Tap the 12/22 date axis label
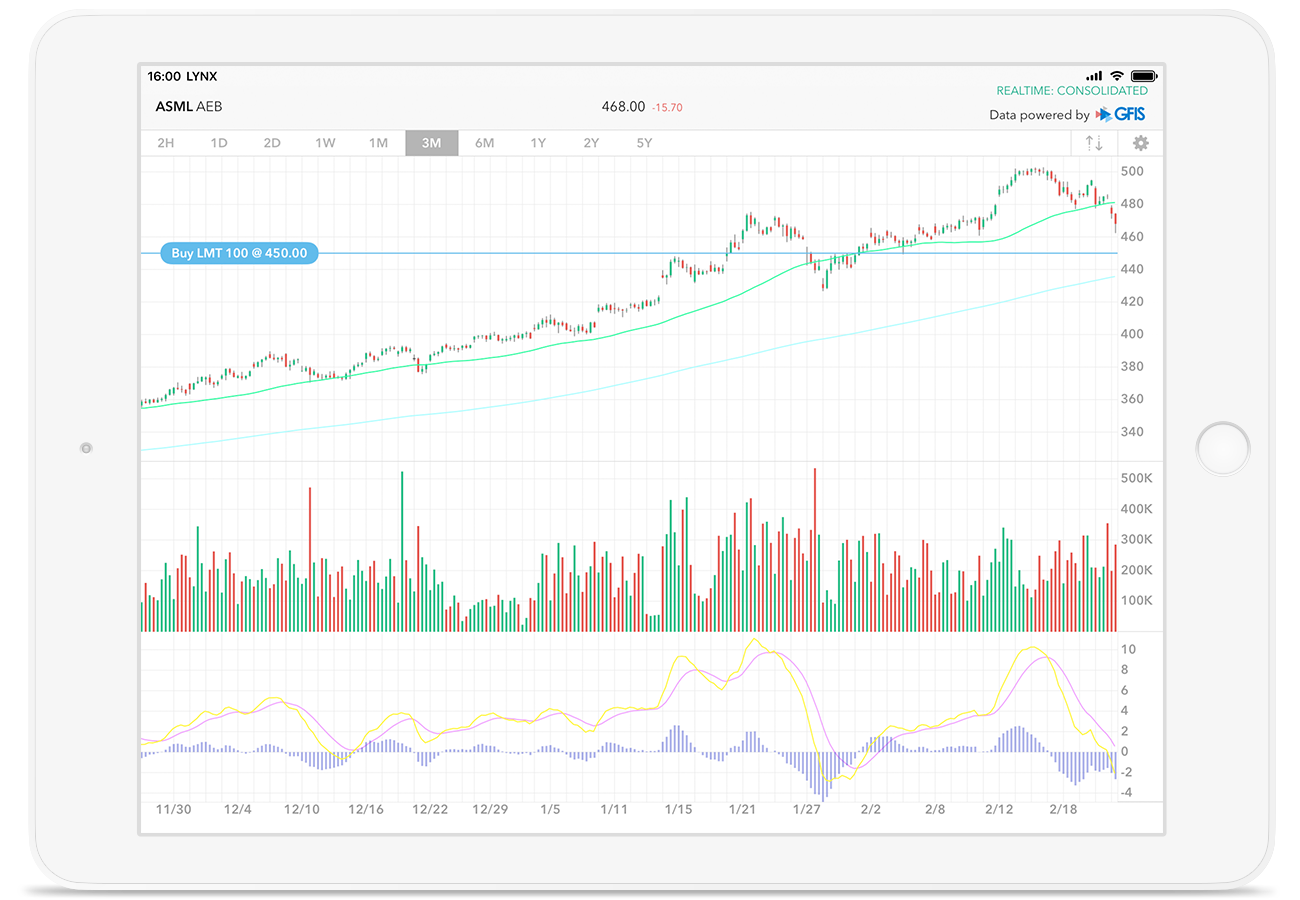The width and height of the screenshot is (1300, 900). pos(430,809)
